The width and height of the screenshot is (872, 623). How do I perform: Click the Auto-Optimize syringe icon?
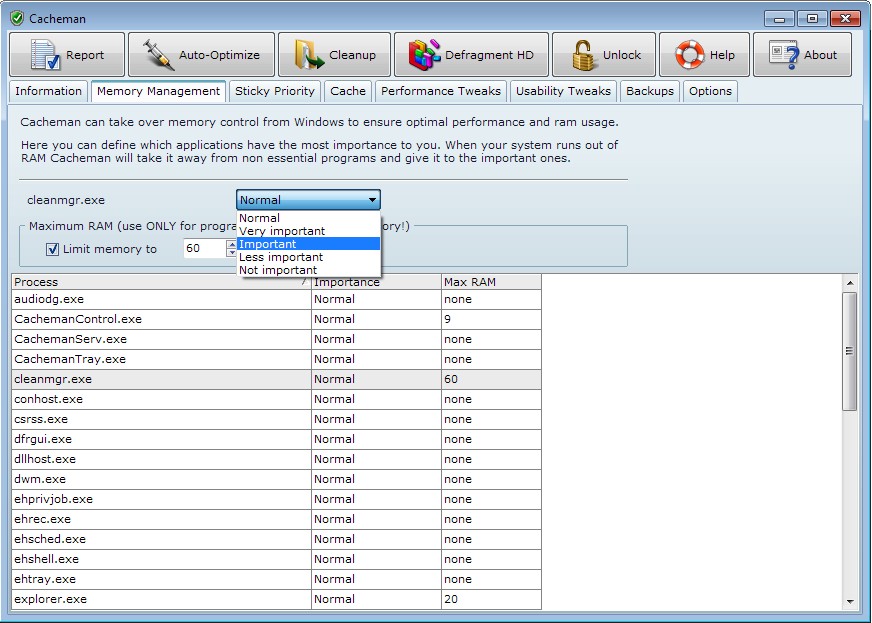tap(159, 55)
